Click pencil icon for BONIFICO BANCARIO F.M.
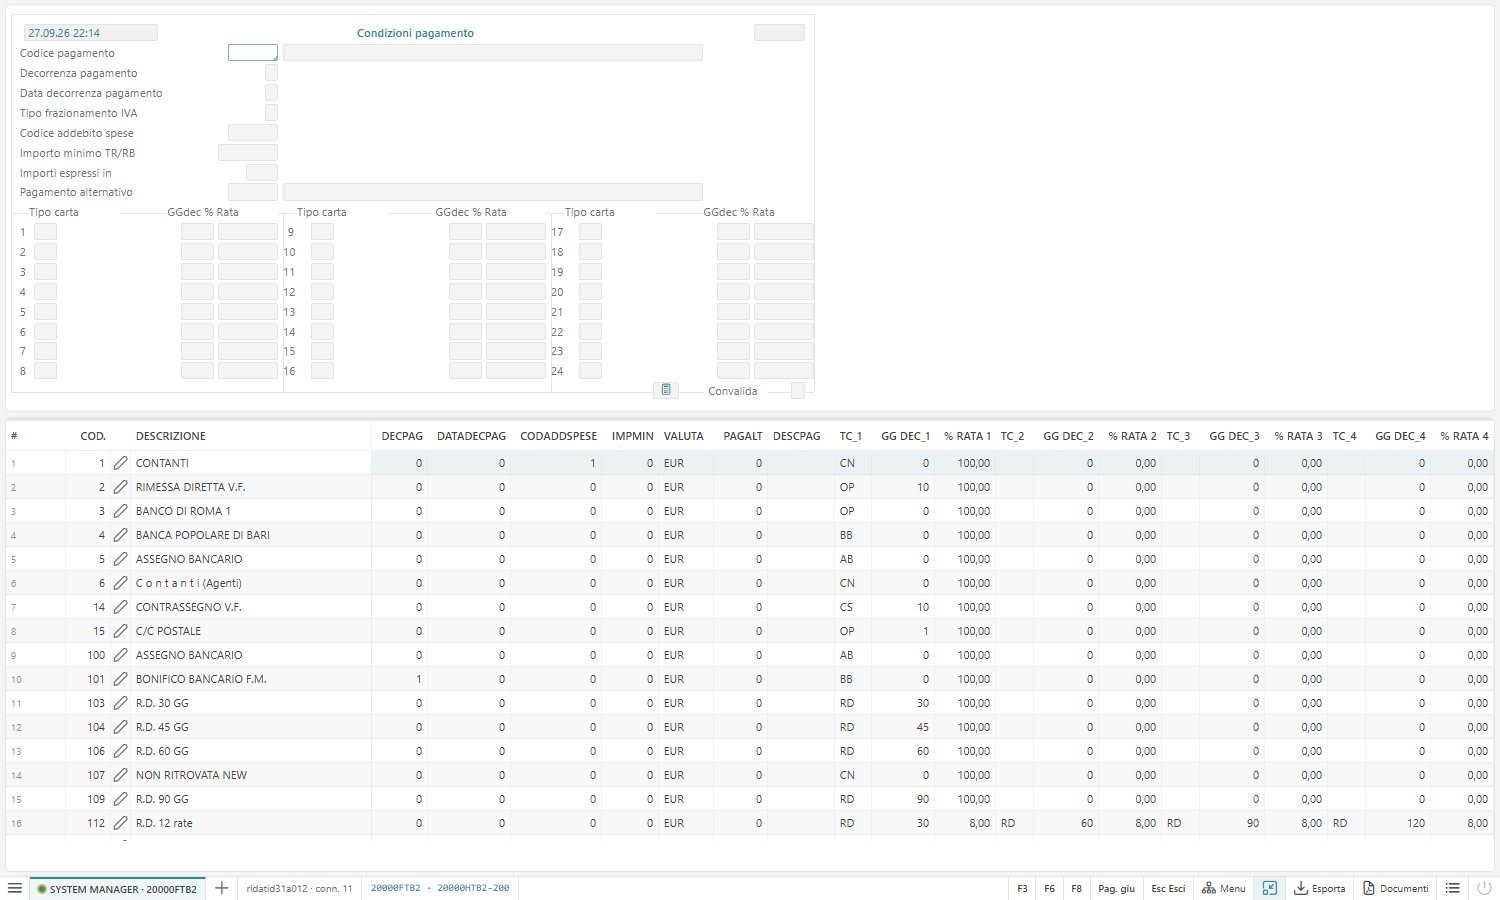 click(121, 679)
